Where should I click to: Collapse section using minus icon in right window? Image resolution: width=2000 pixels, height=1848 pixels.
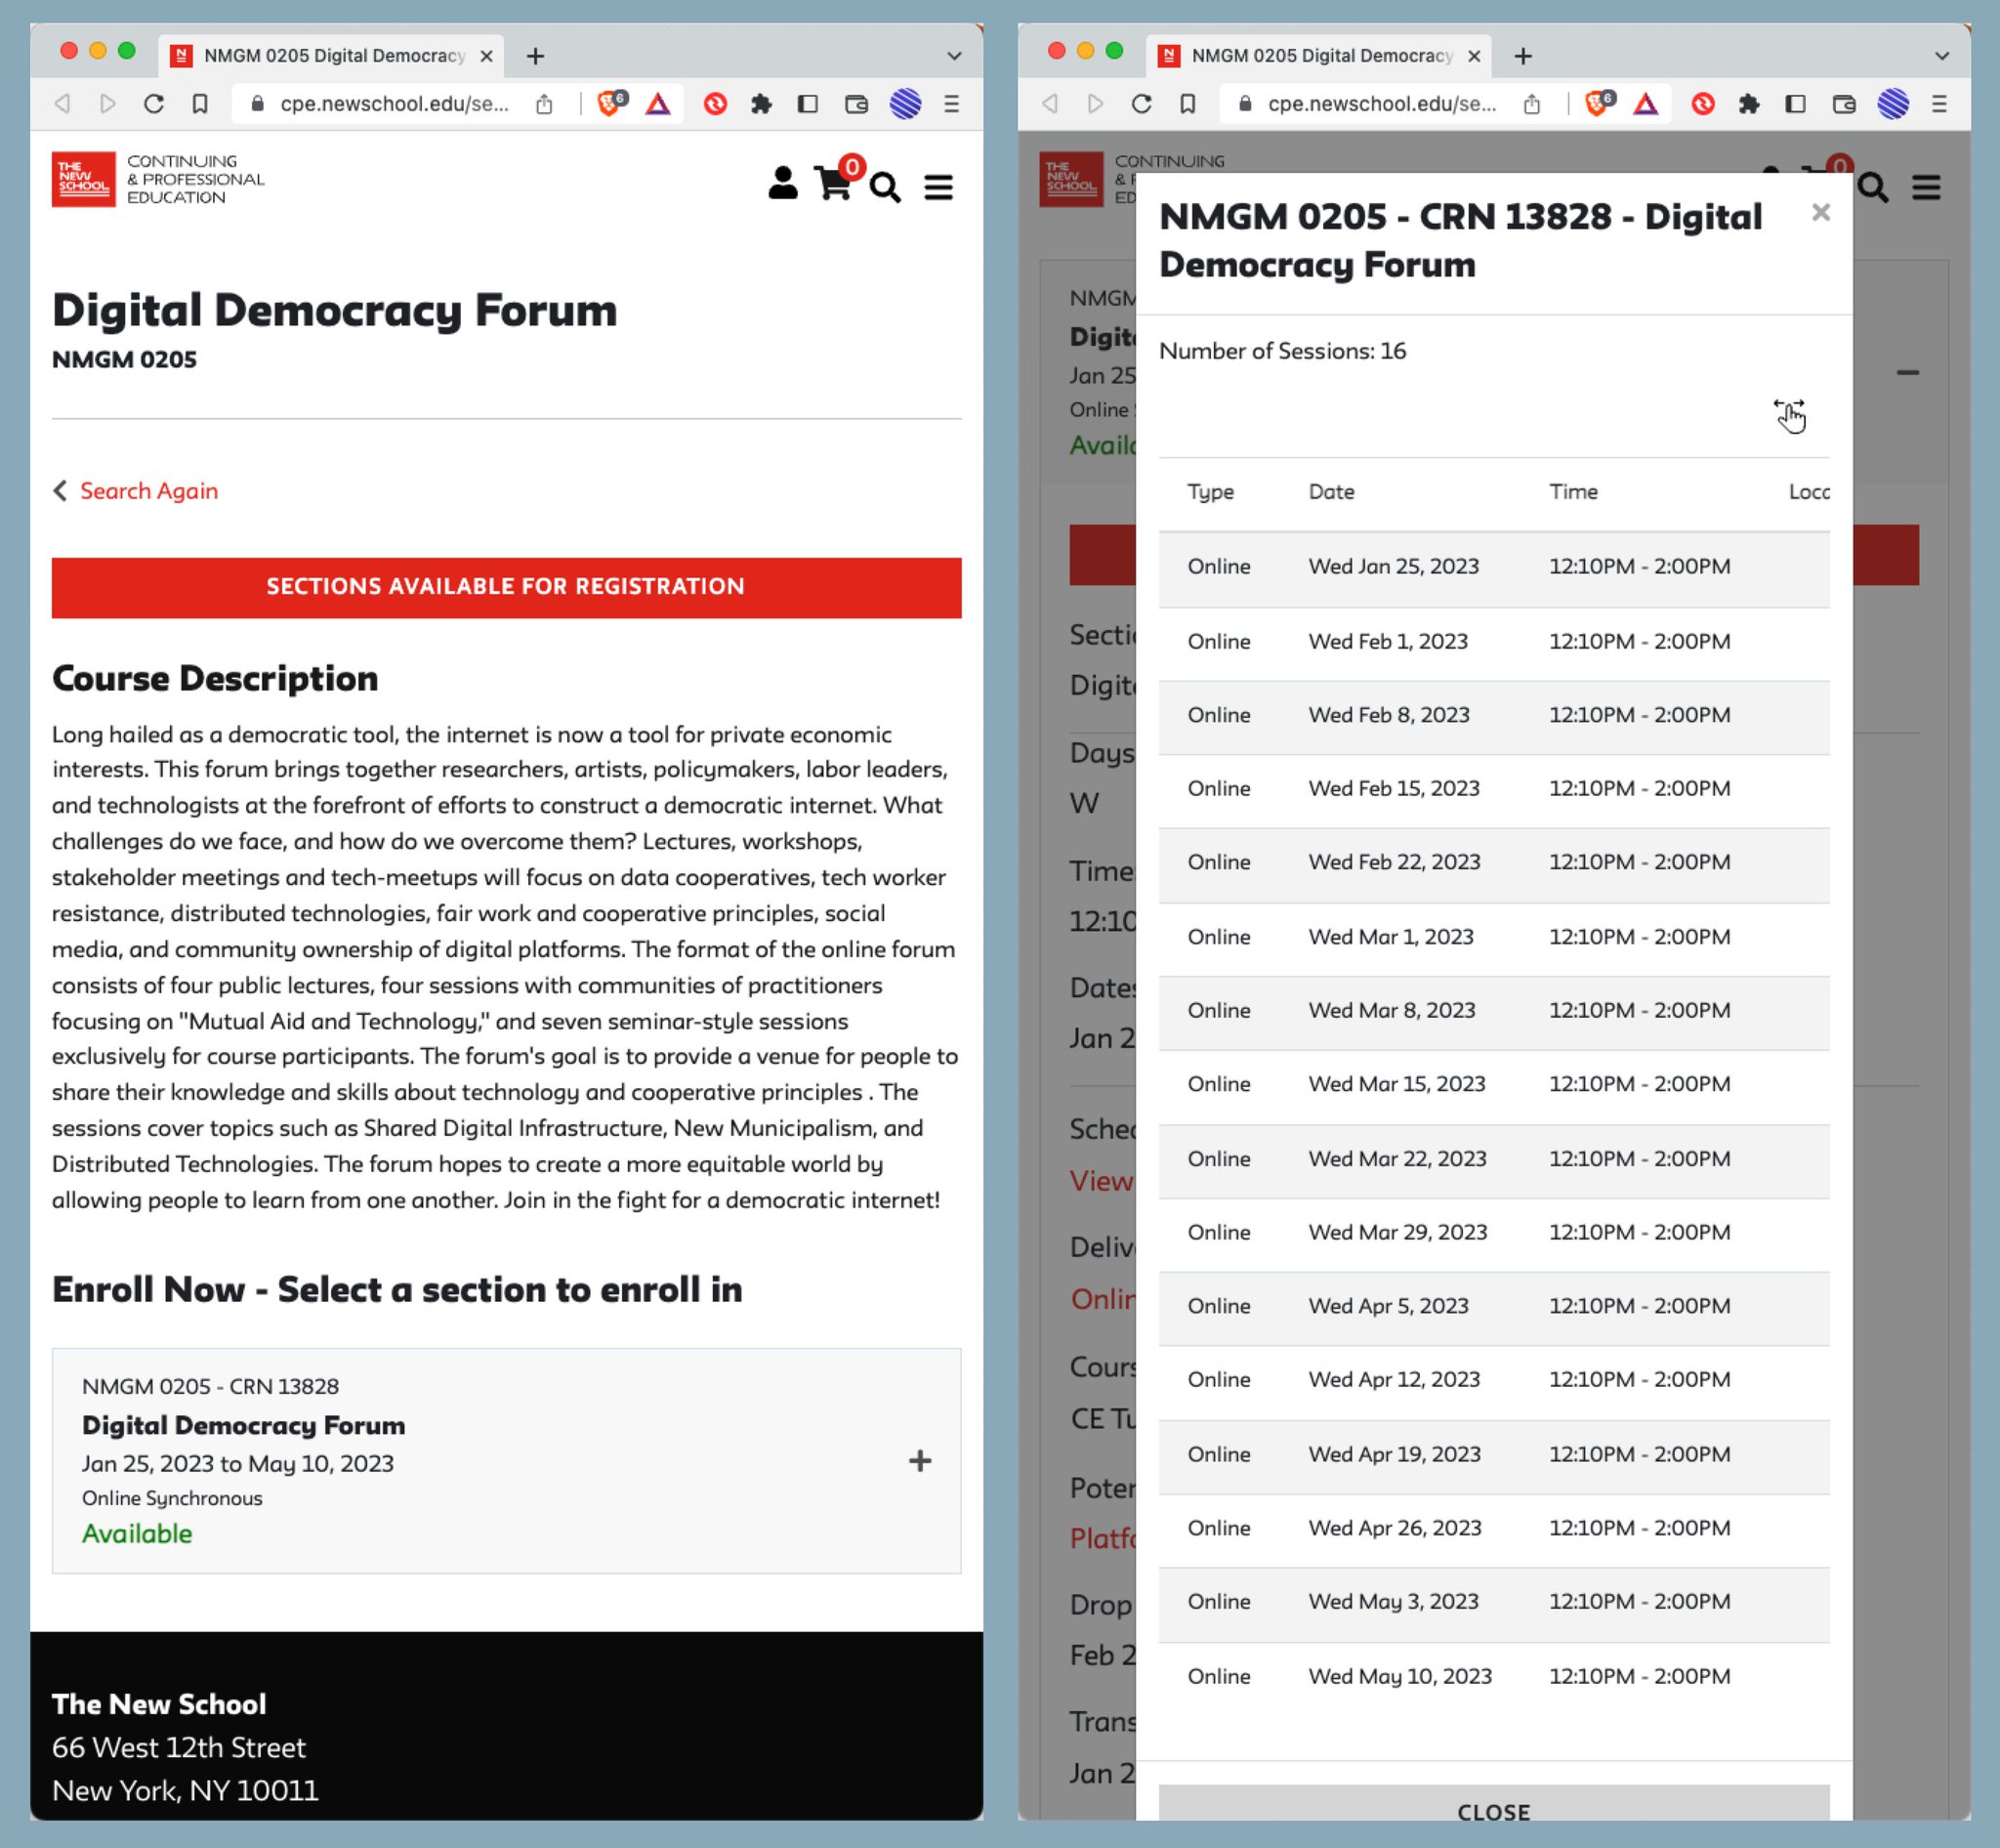[1907, 373]
